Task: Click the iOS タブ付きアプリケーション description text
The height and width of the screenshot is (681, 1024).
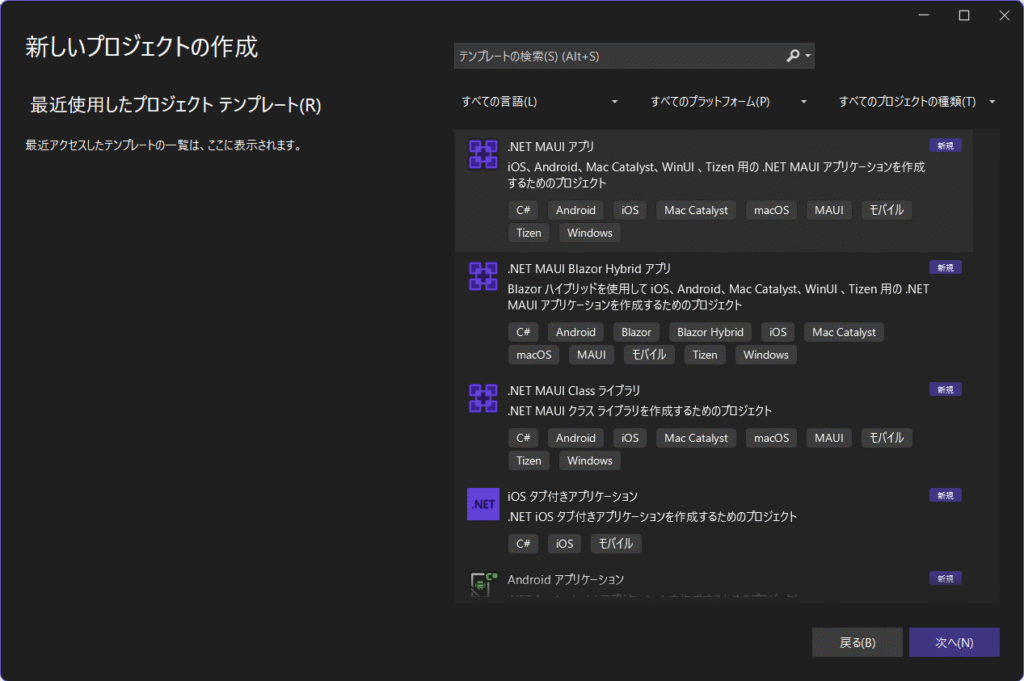Action: (x=652, y=517)
